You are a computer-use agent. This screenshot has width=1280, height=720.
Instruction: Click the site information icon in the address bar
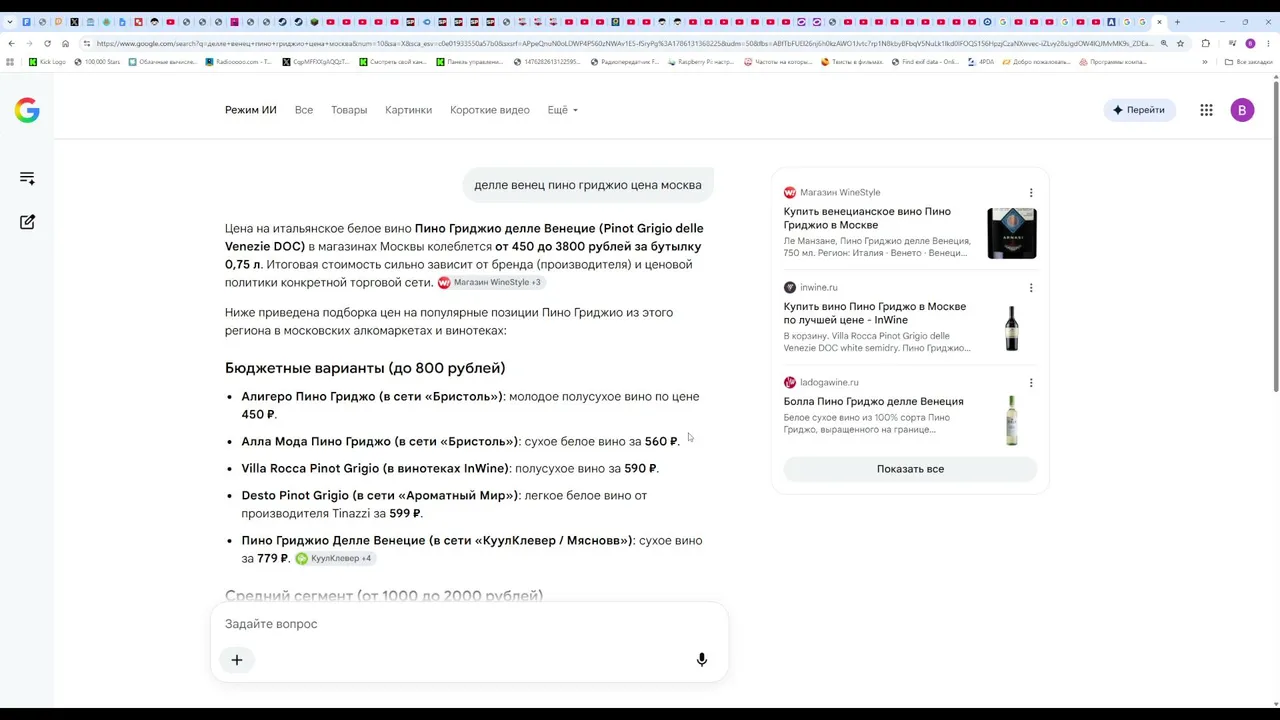coord(87,43)
